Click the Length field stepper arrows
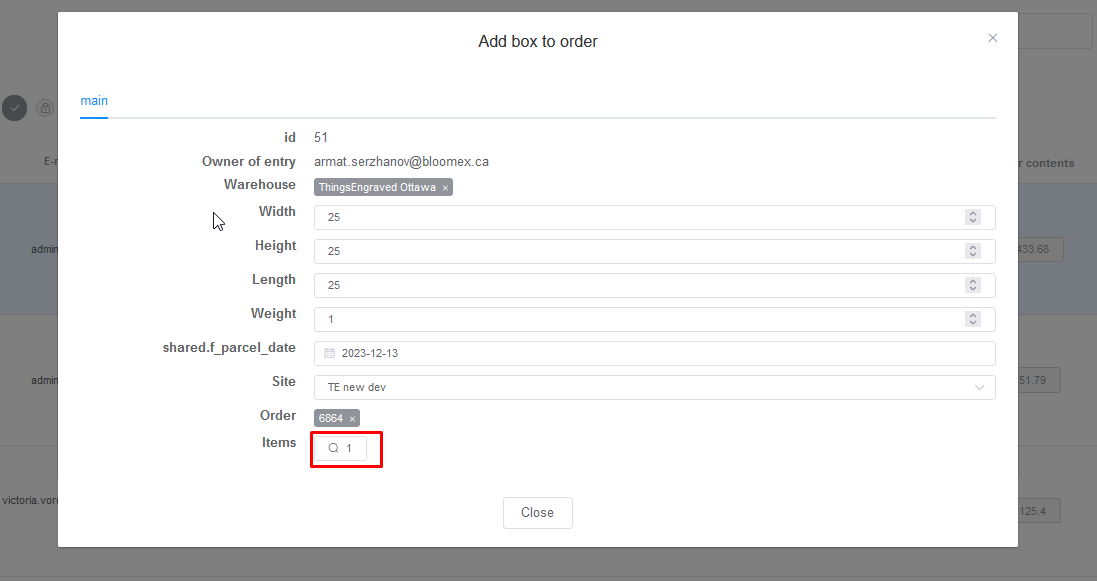This screenshot has width=1097, height=581. tap(972, 285)
